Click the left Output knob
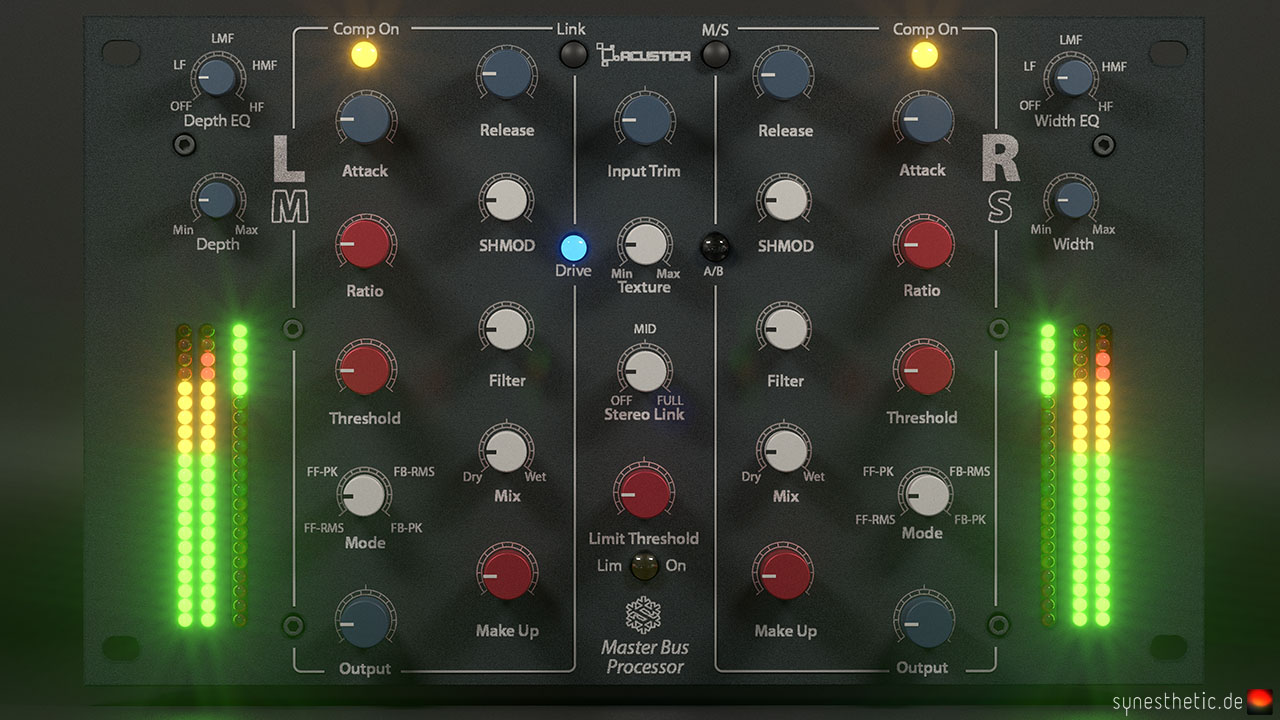Screen dimensions: 1280x720 coord(364,620)
